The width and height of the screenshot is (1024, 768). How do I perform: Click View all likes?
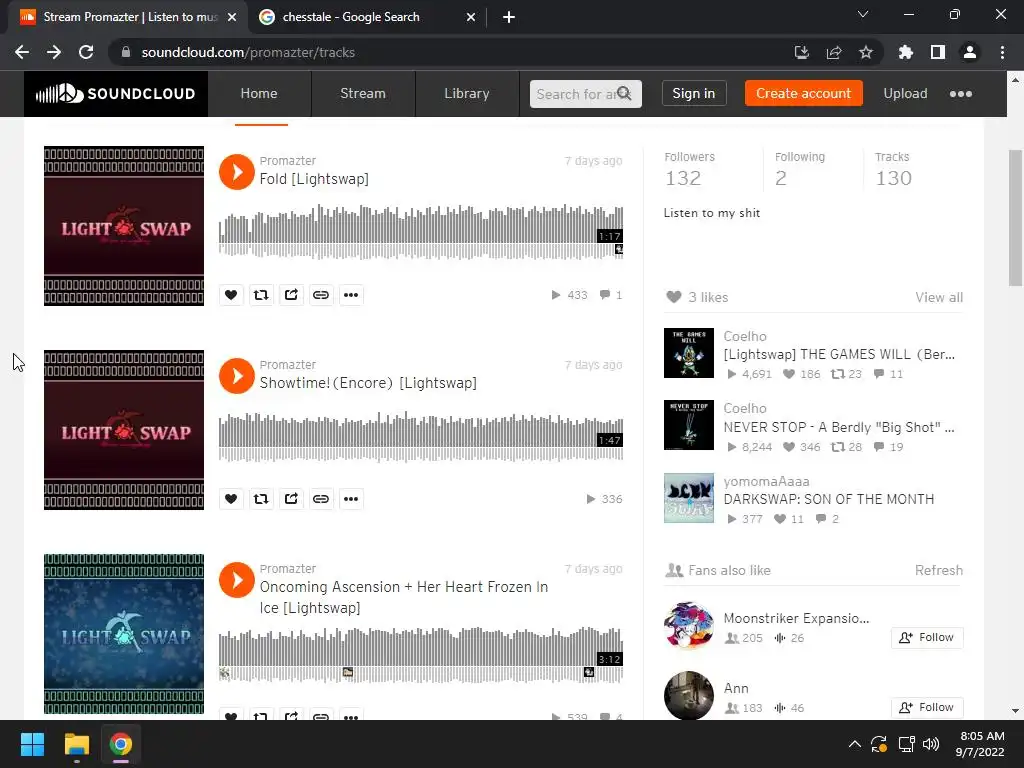tap(939, 297)
